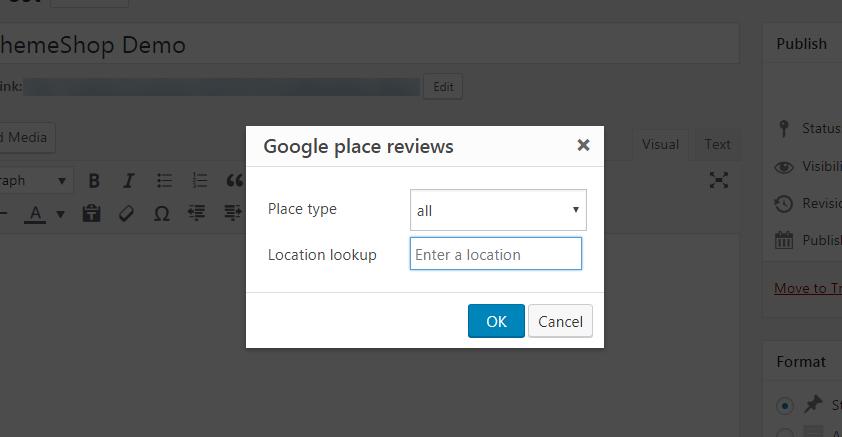The height and width of the screenshot is (437, 842).
Task: Insert a numbered list
Action: [x=200, y=181]
